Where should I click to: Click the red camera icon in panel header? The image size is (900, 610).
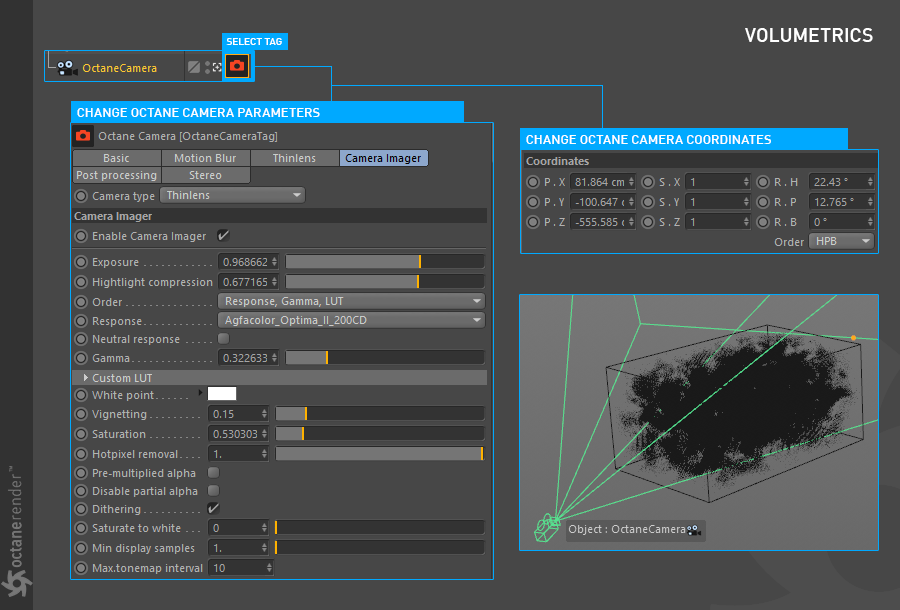83,136
